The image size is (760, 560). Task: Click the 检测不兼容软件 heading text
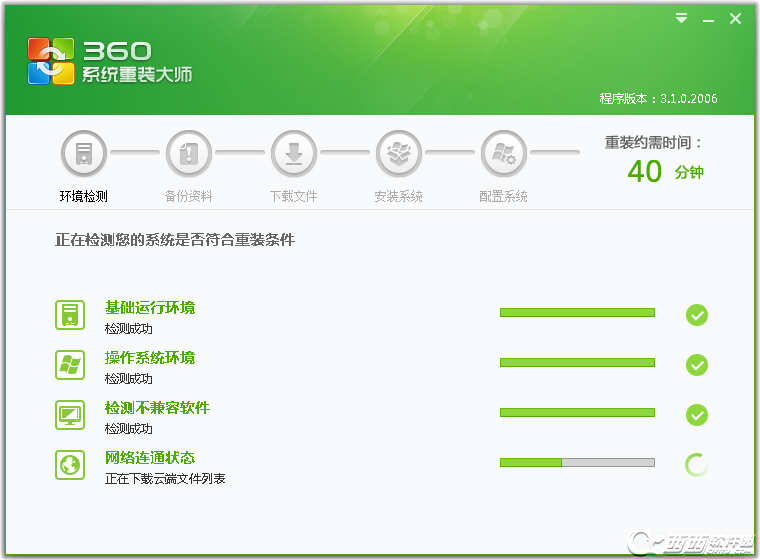tap(157, 408)
